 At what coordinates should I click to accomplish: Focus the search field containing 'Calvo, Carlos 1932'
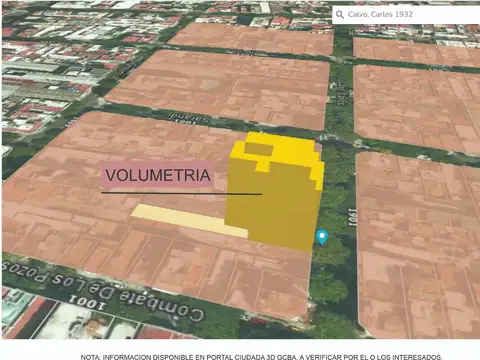406,15
